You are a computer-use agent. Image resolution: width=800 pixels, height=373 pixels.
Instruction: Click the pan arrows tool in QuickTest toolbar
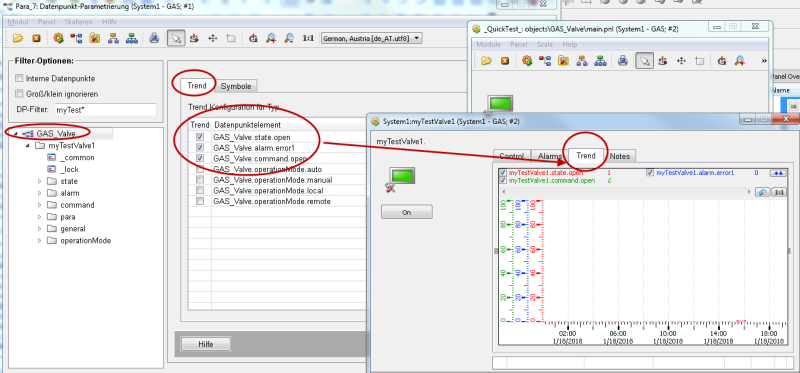point(681,61)
